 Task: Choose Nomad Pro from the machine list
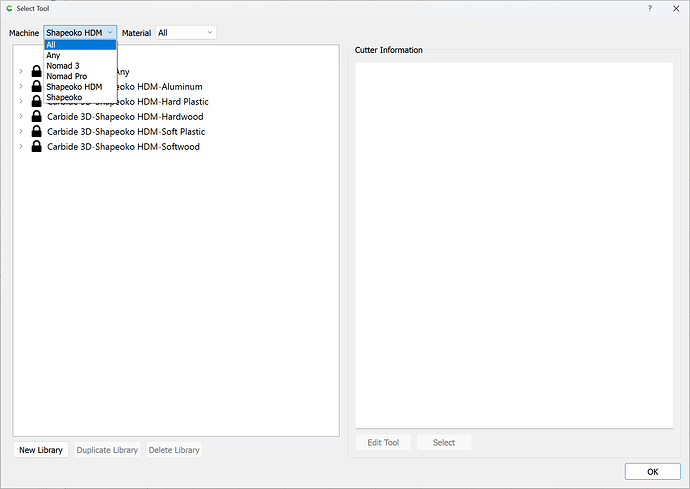click(66, 76)
